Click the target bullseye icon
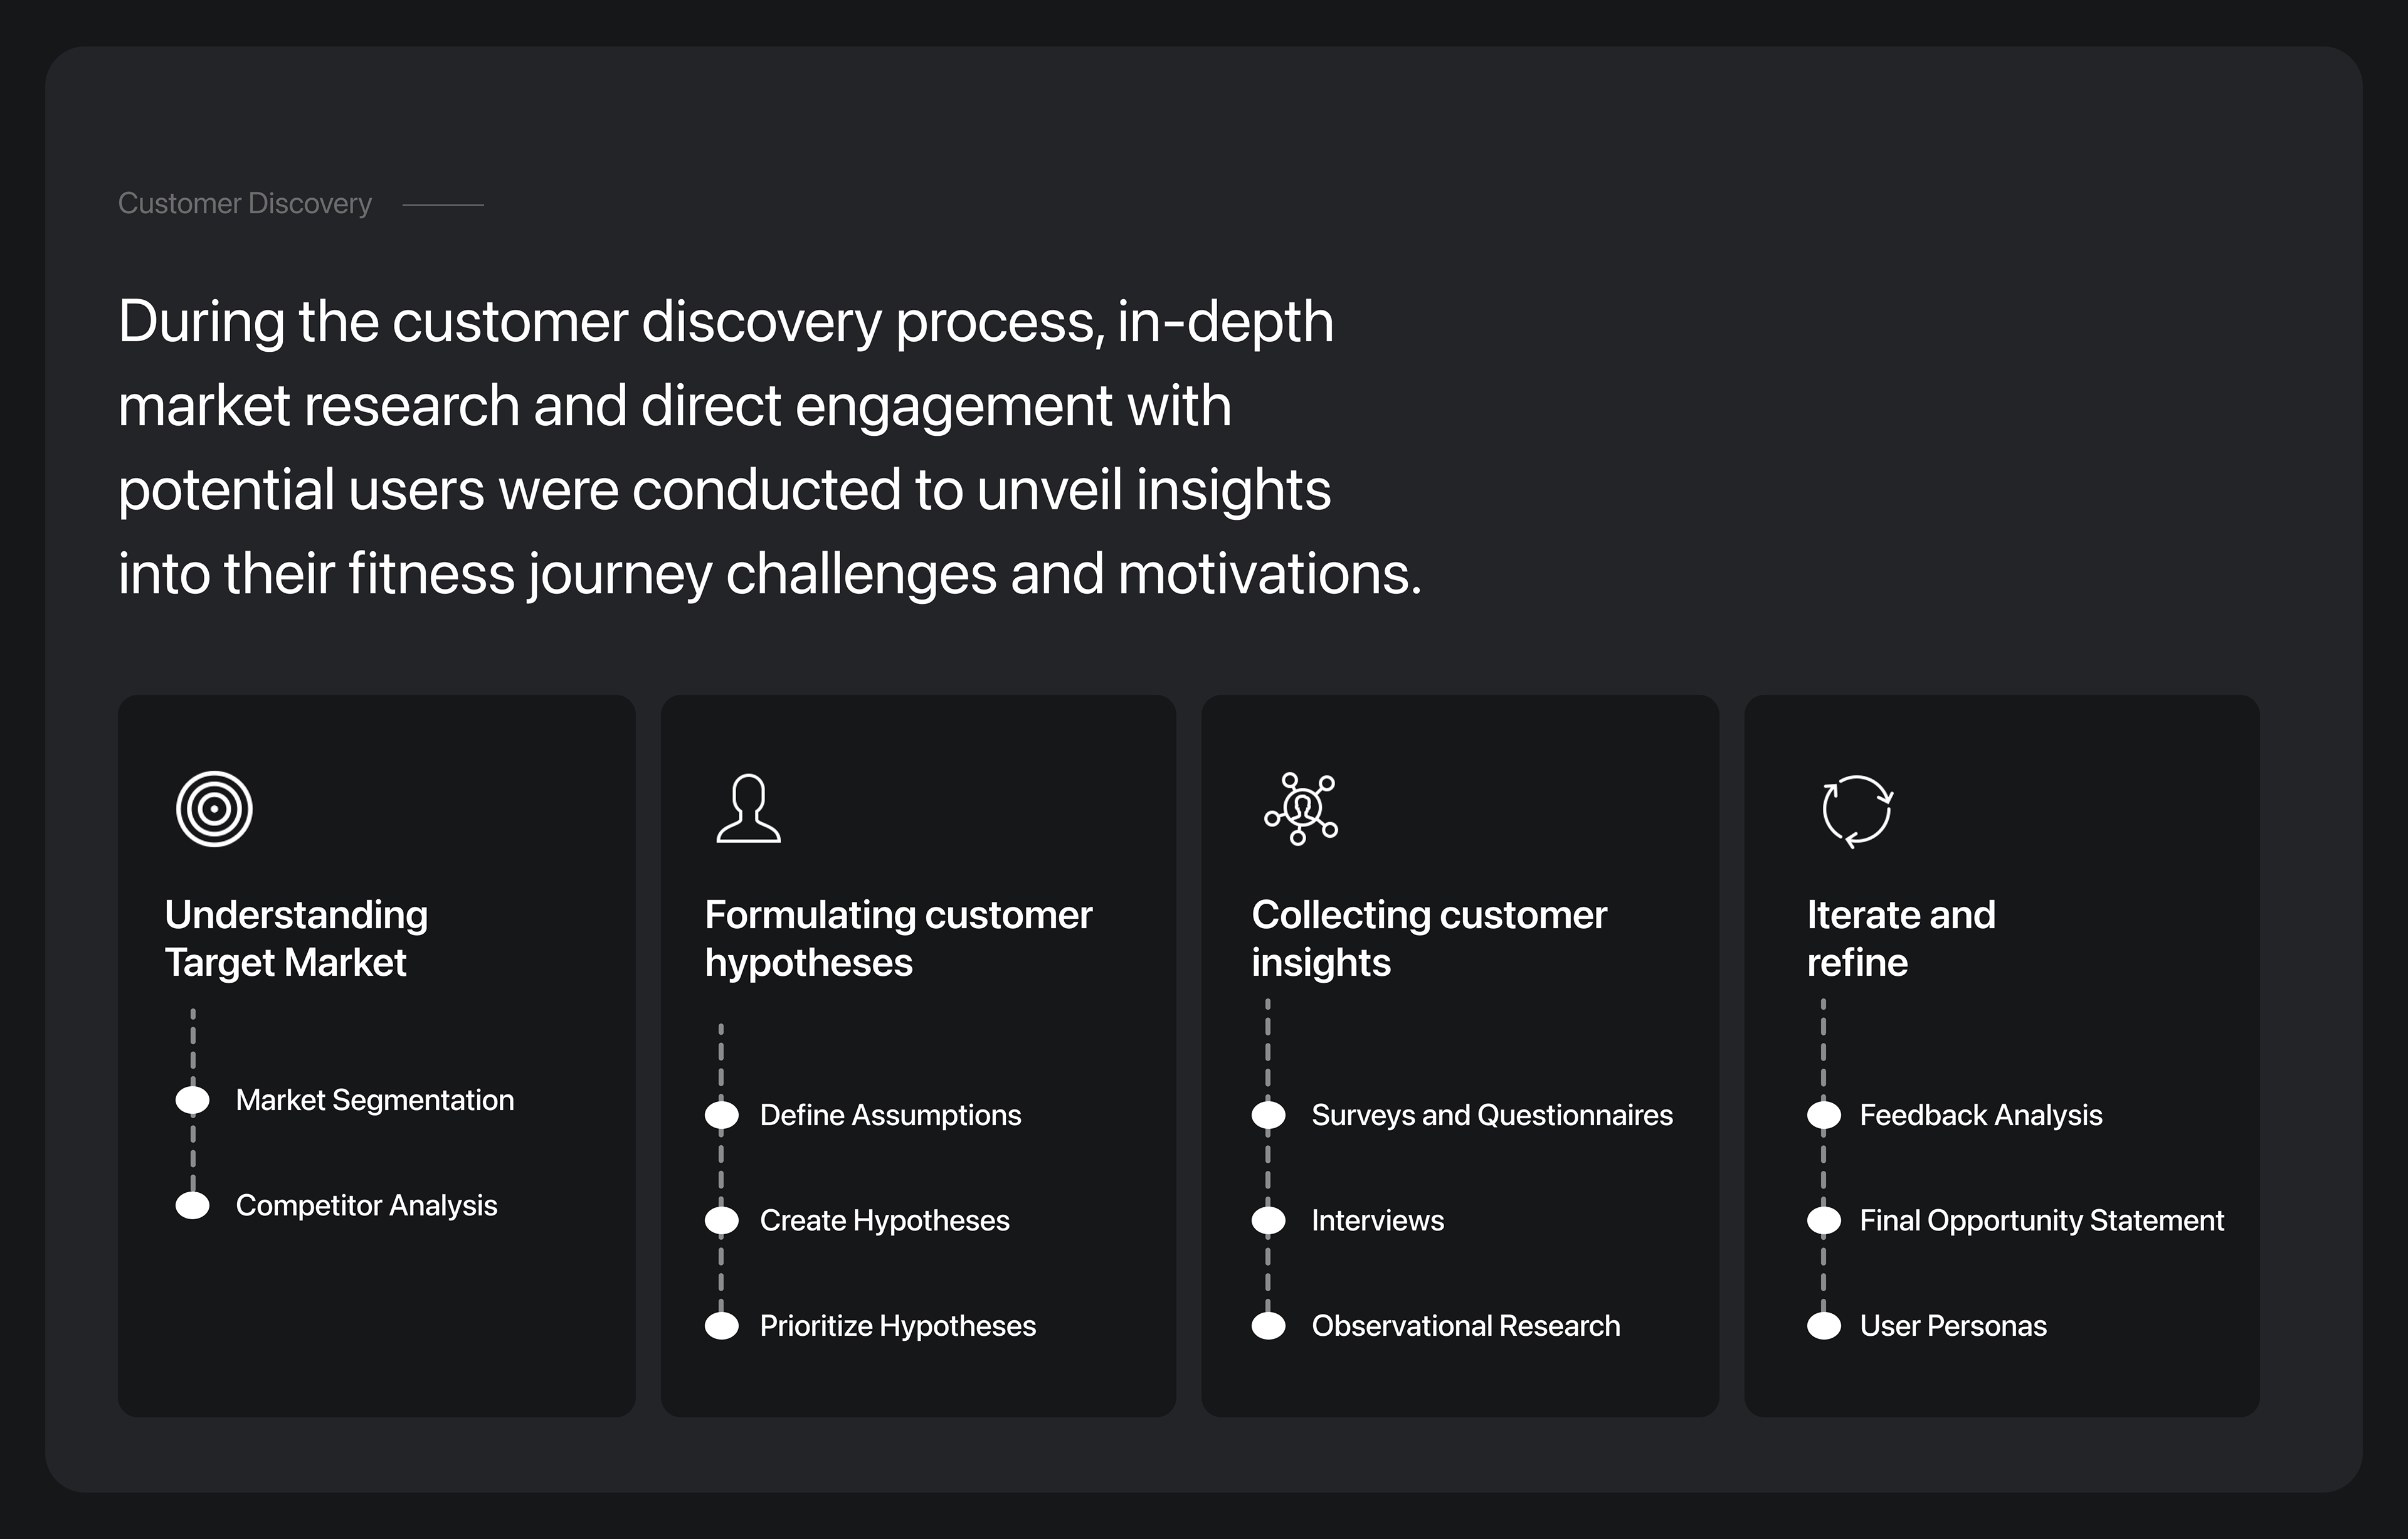 point(214,809)
